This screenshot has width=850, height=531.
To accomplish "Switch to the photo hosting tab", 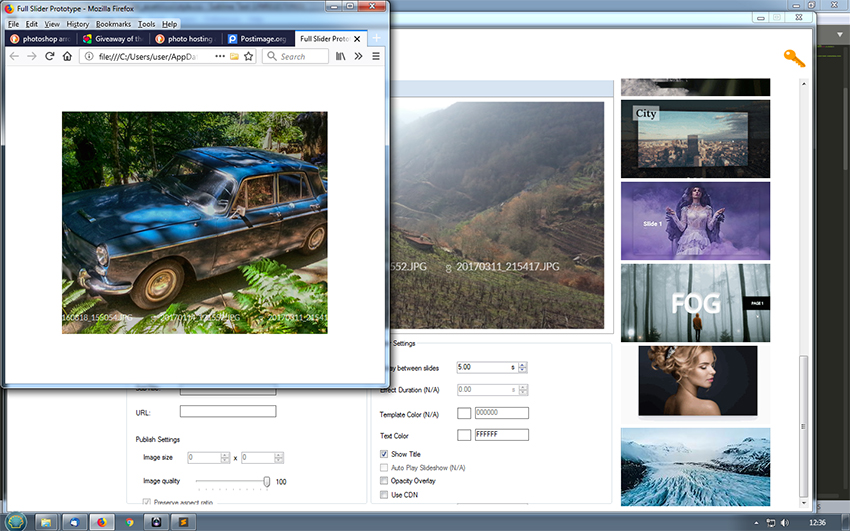I will coord(185,38).
